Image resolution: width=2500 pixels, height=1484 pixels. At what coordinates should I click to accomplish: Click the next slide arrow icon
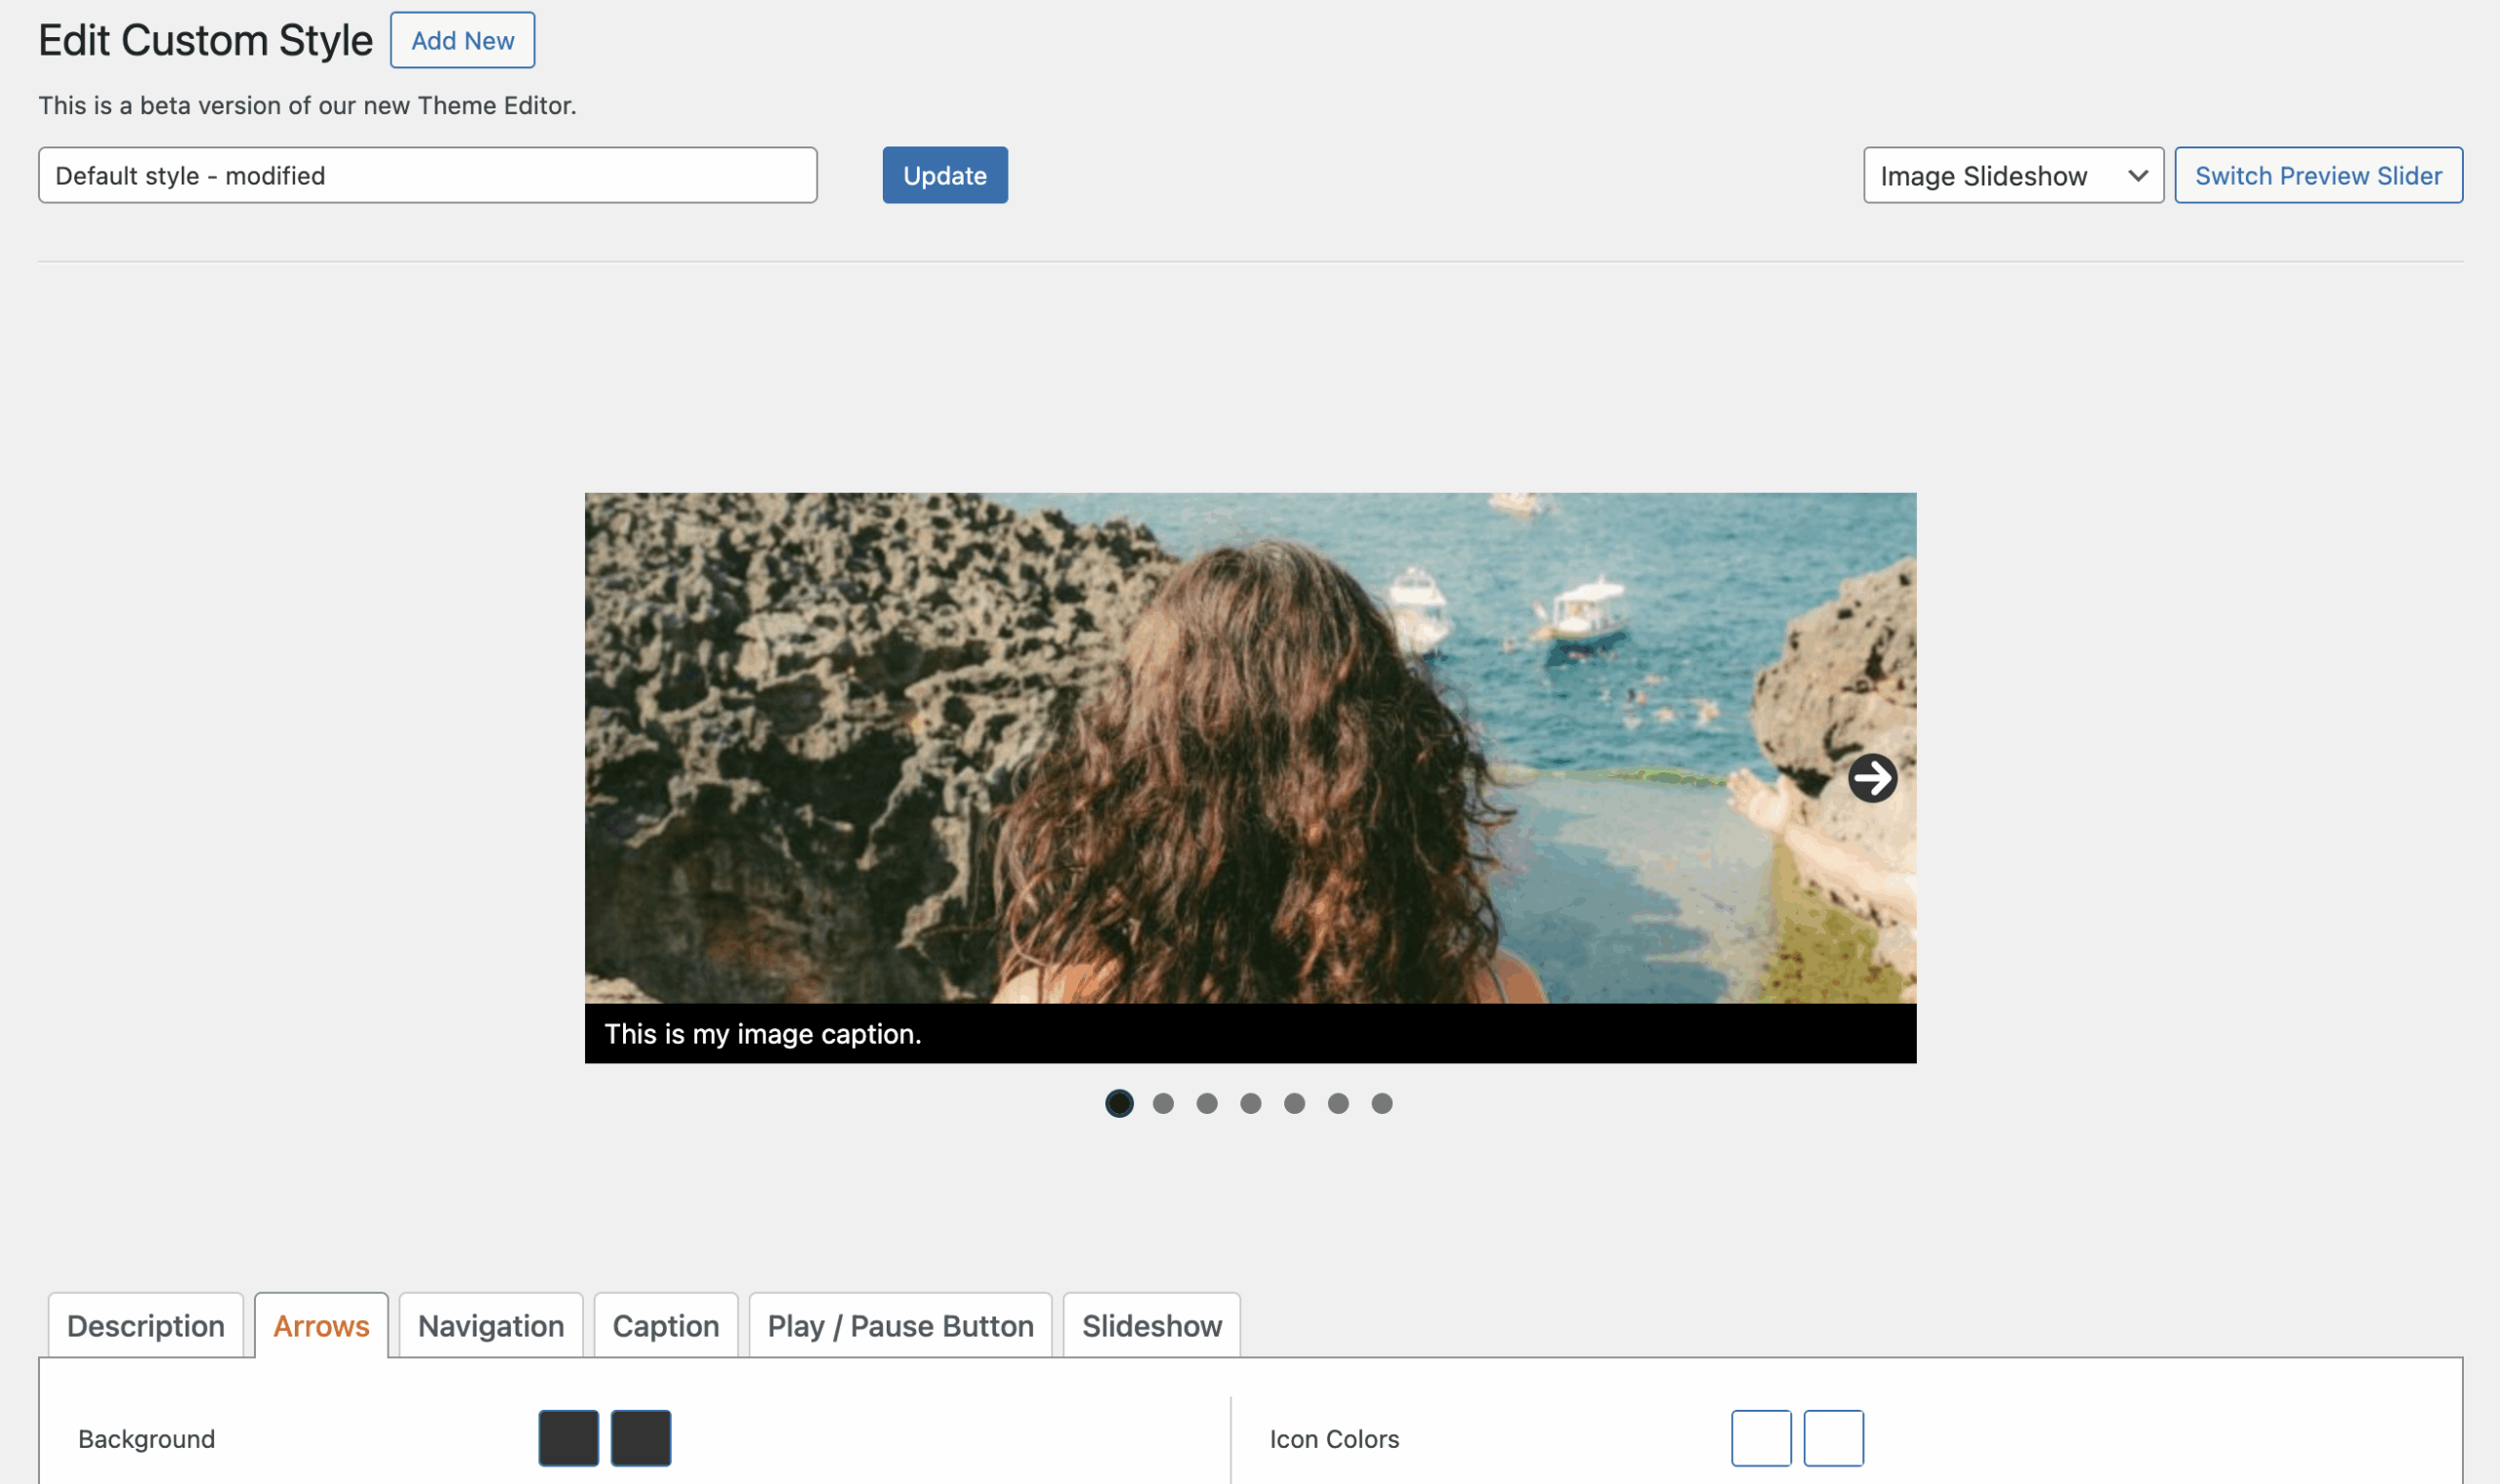click(1872, 778)
